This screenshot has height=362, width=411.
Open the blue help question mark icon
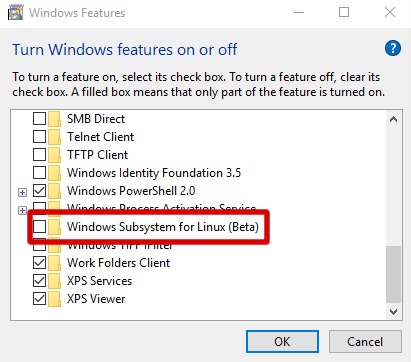393,48
